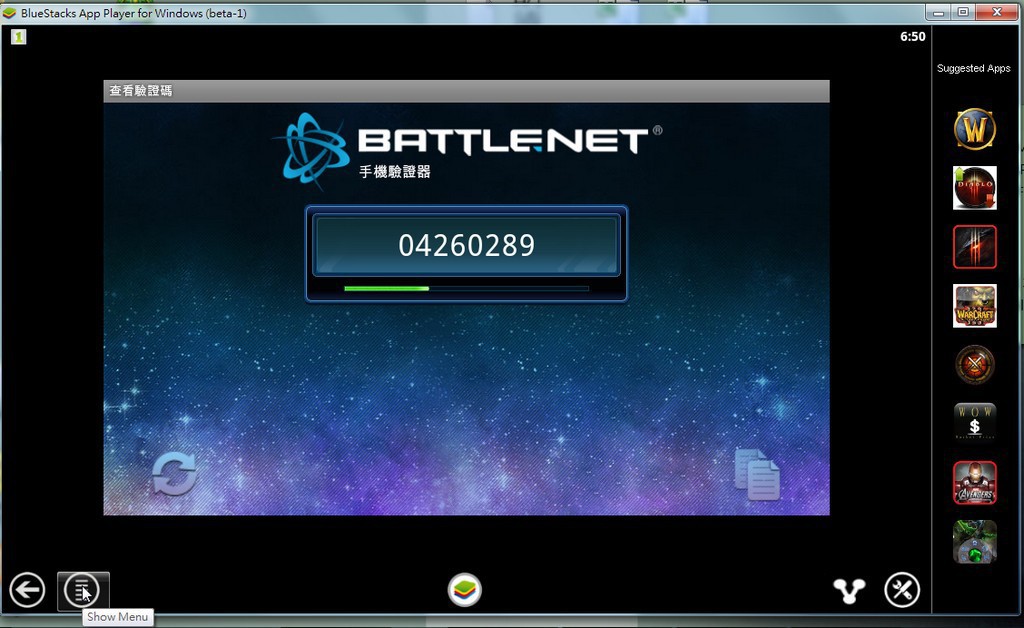Open the Diablo III red-bordered app icon

tap(974, 247)
